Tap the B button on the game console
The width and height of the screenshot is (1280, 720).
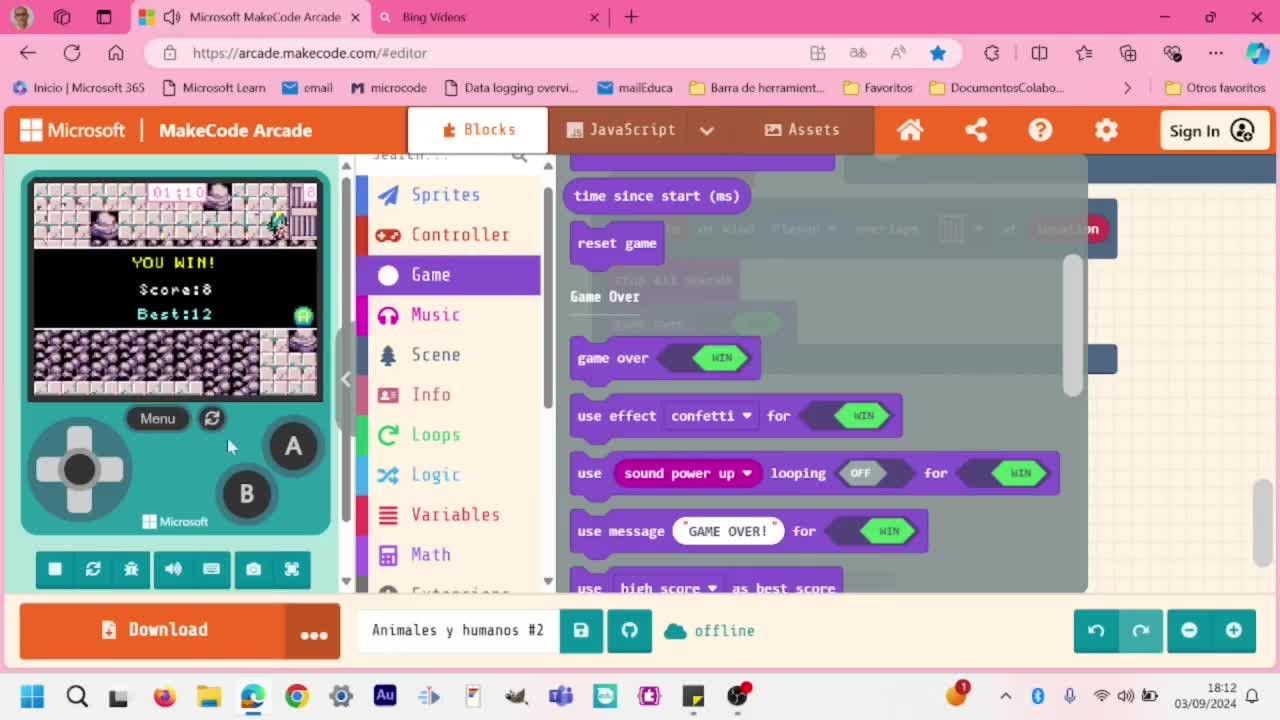[x=246, y=494]
